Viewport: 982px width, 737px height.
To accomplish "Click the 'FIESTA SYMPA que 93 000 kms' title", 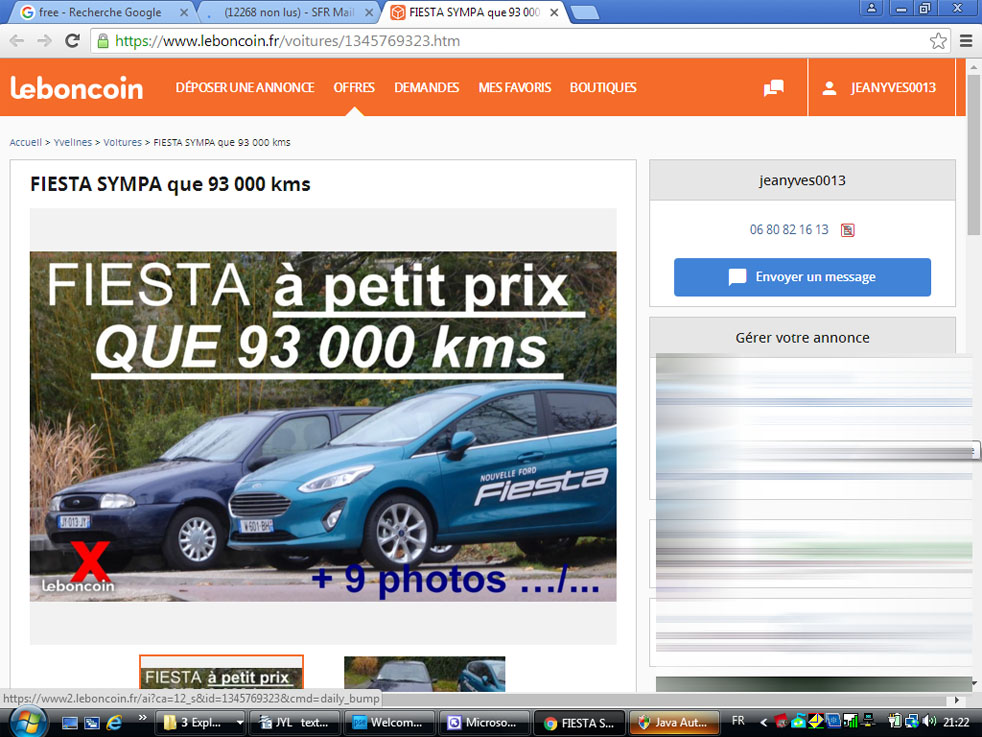I will [x=170, y=184].
